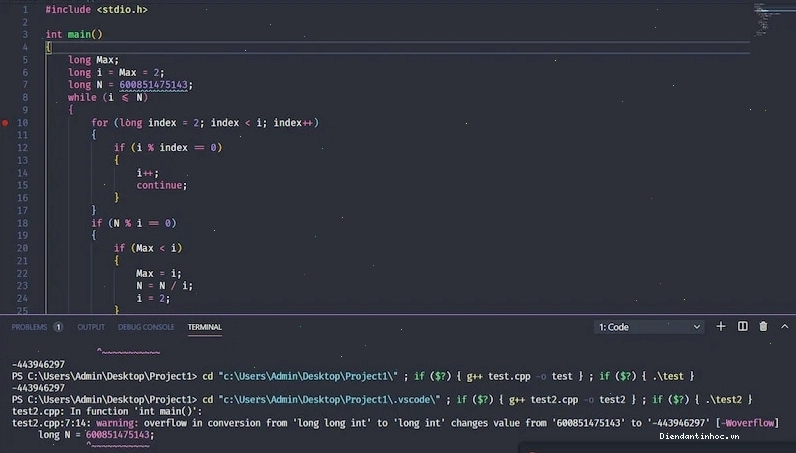Click the new terminal plus icon
Image resolution: width=796 pixels, height=453 pixels.
720,327
